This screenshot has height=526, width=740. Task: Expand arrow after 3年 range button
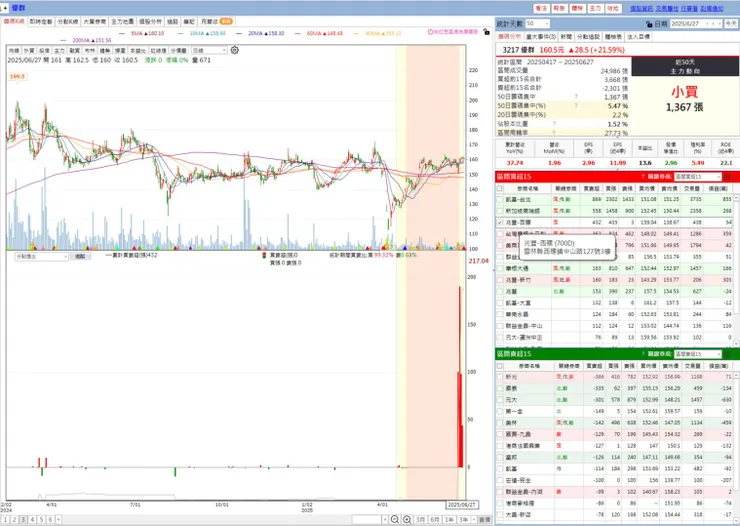(x=473, y=519)
